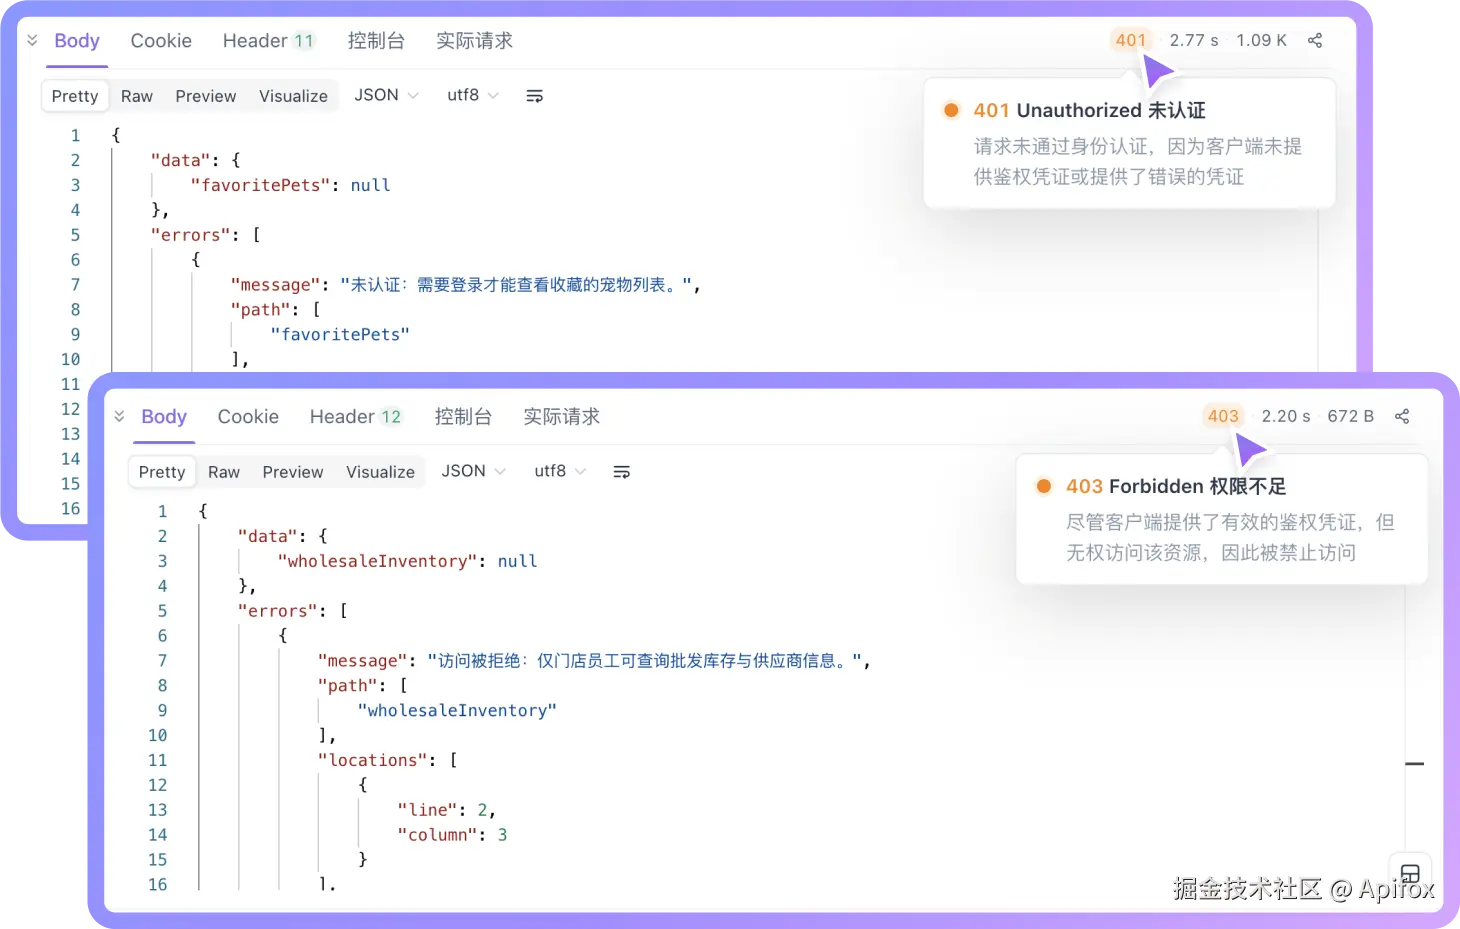Viewport: 1460px width, 929px height.
Task: Click "wholesaleInventory": null line in 403 body
Action: pyautogui.click(x=407, y=561)
